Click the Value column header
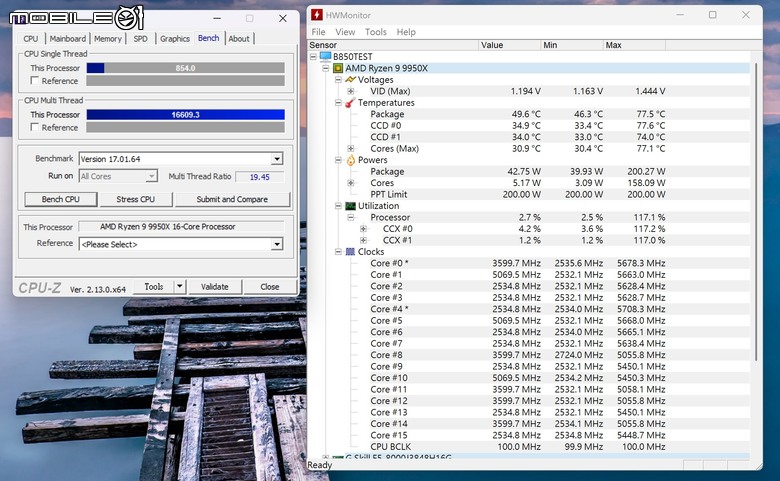 [x=509, y=45]
